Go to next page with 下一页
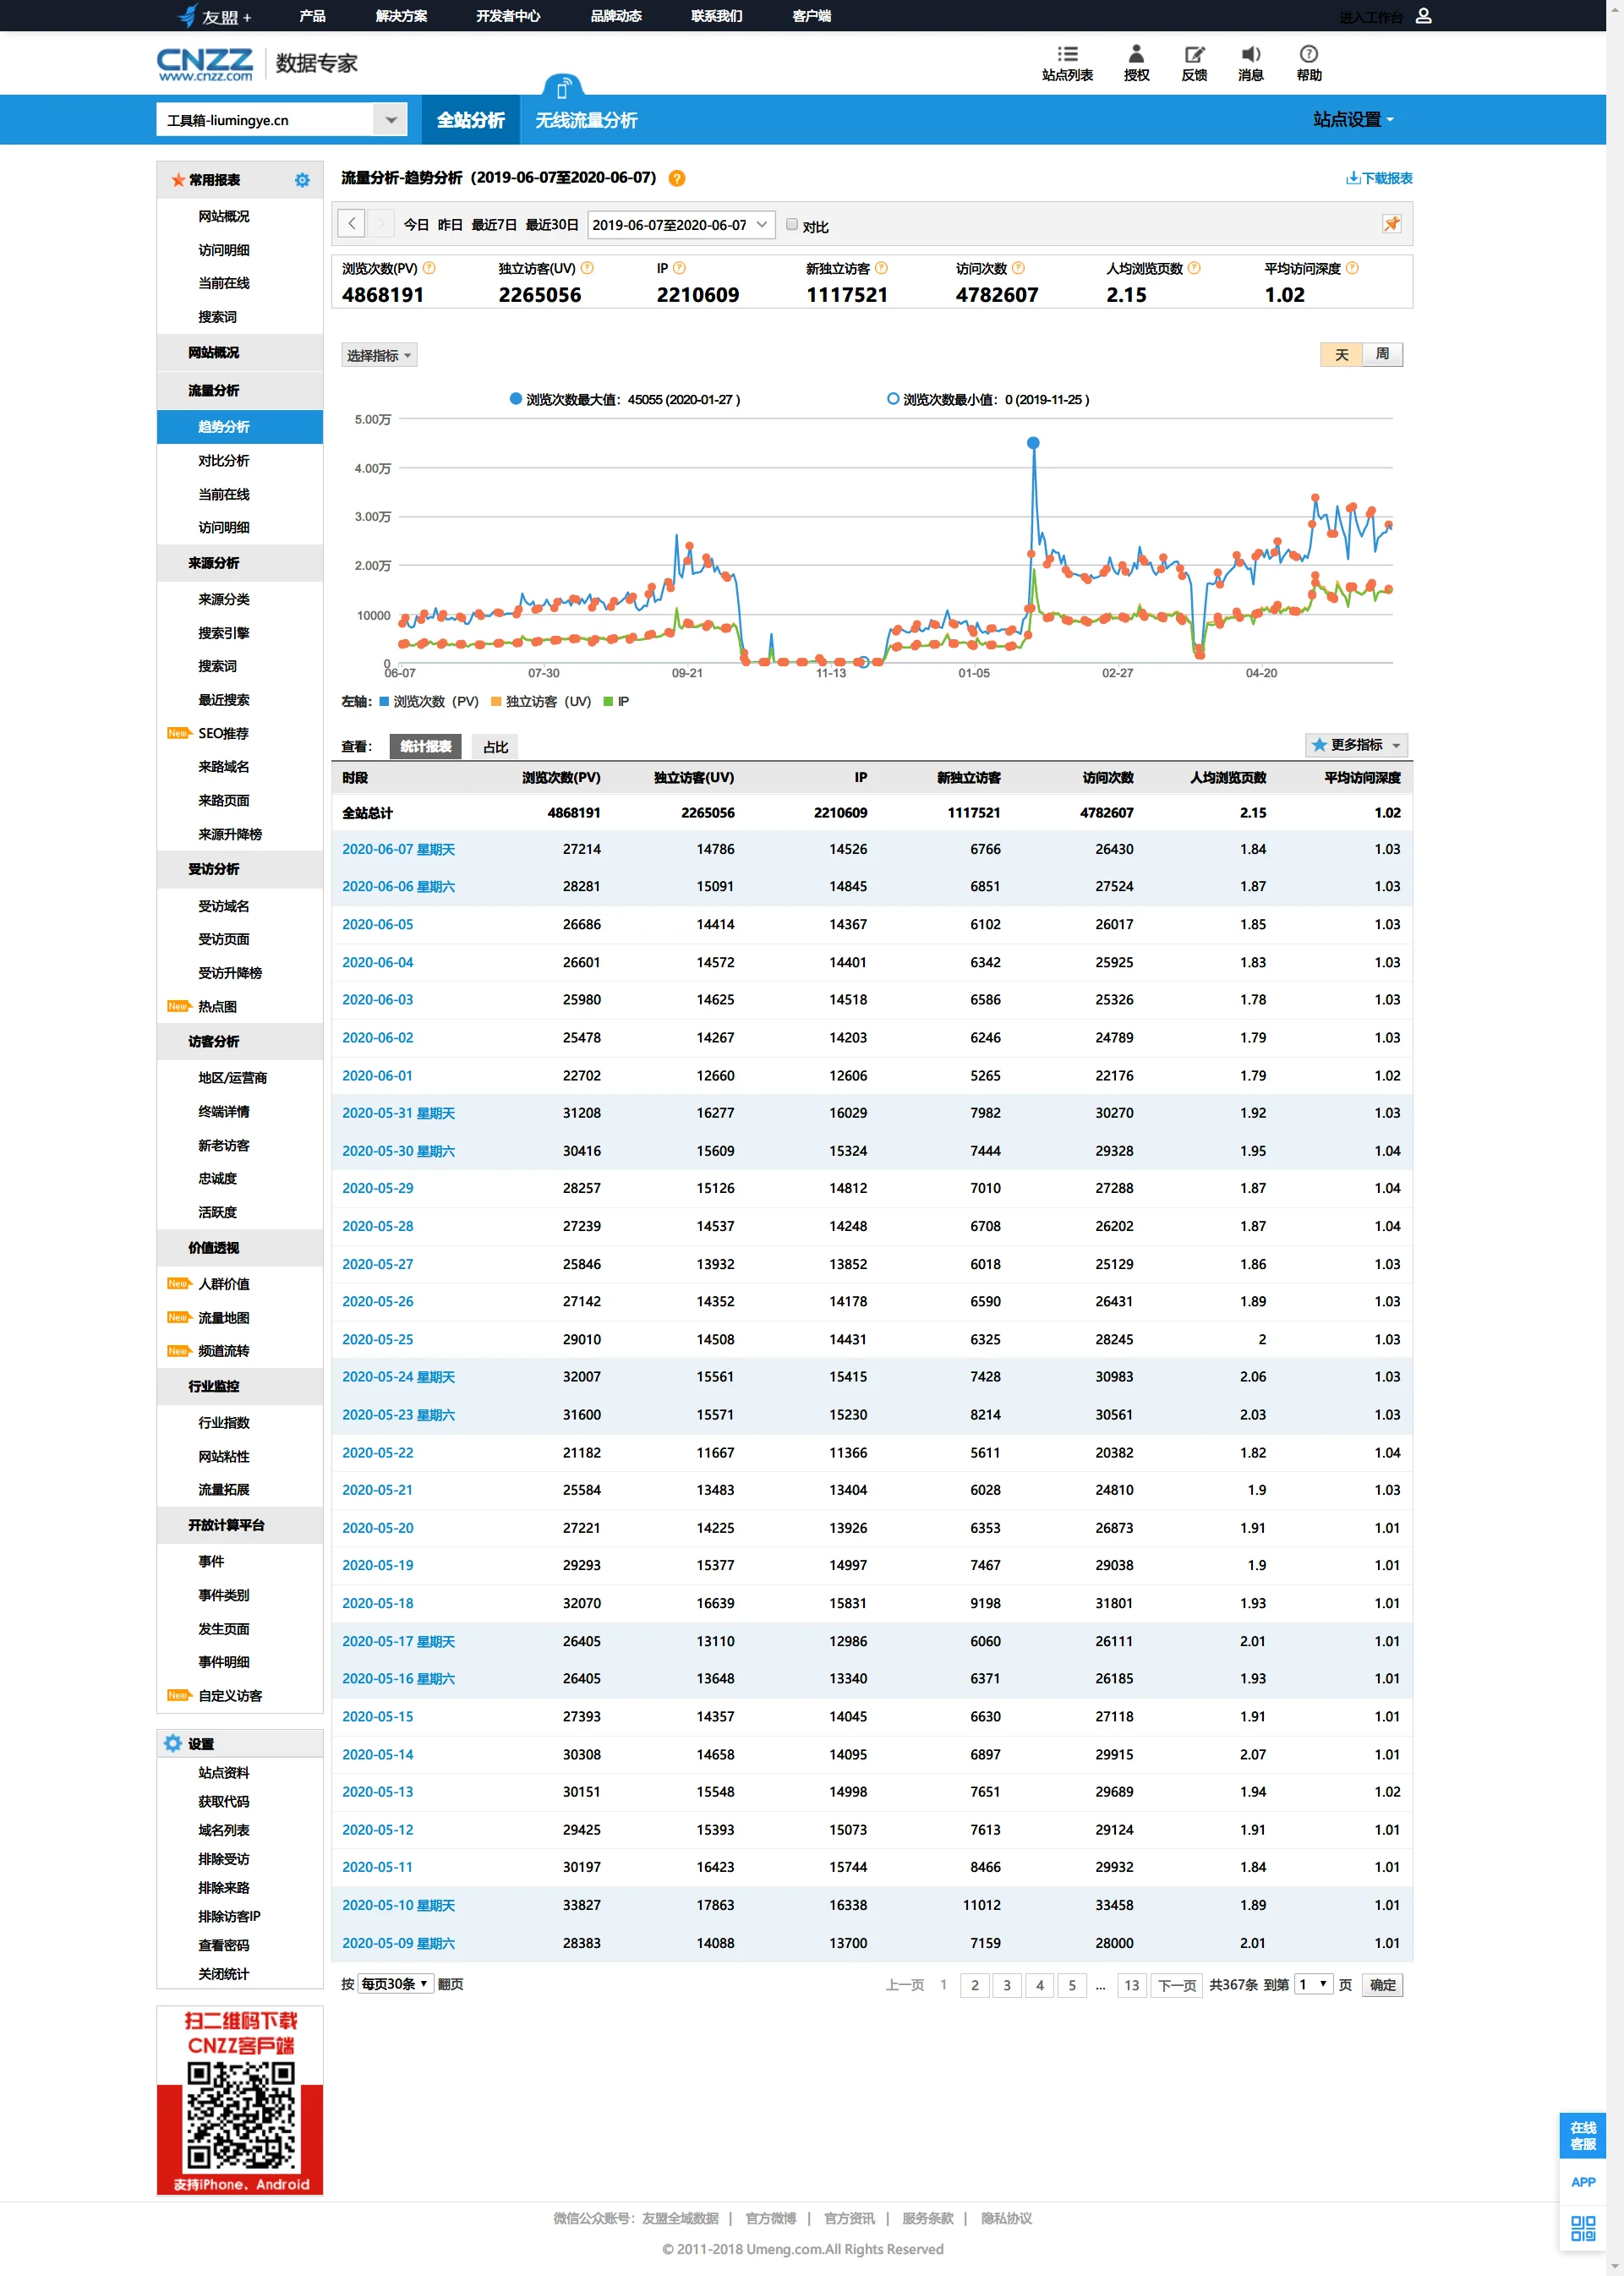Screen dimensions: 1624x2276 click(x=1176, y=1985)
